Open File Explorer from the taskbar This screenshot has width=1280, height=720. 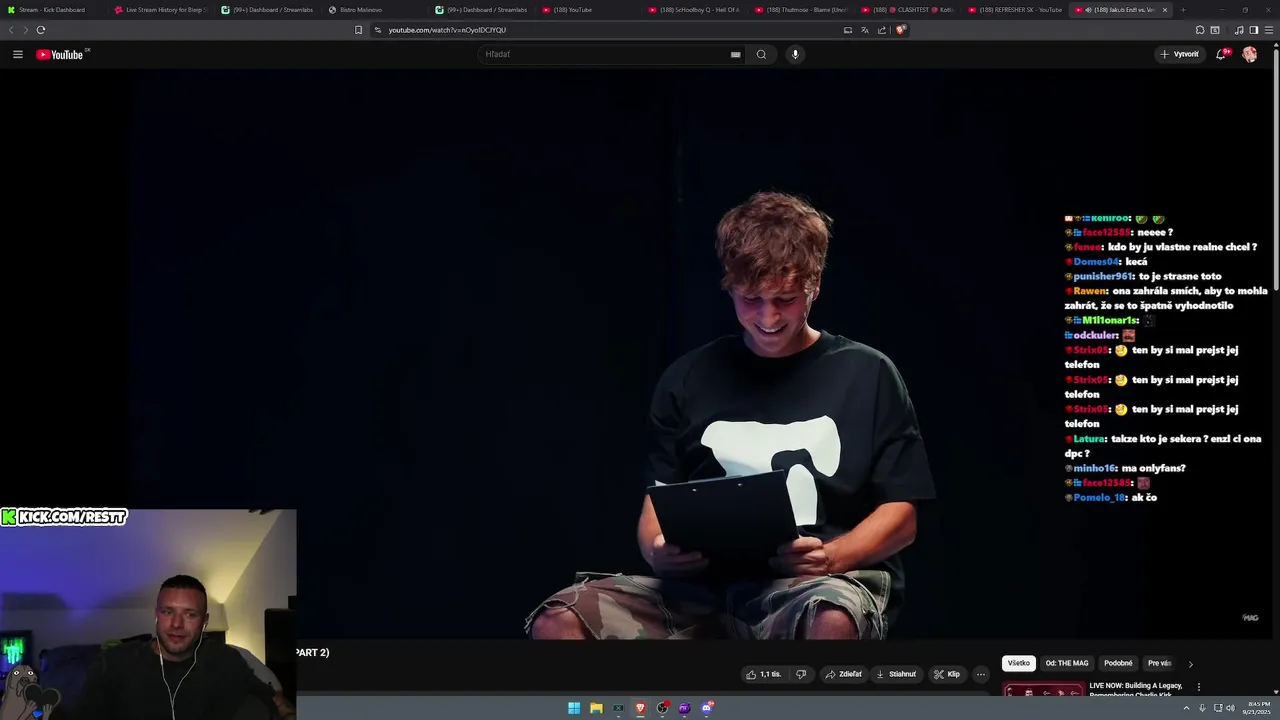pos(596,708)
